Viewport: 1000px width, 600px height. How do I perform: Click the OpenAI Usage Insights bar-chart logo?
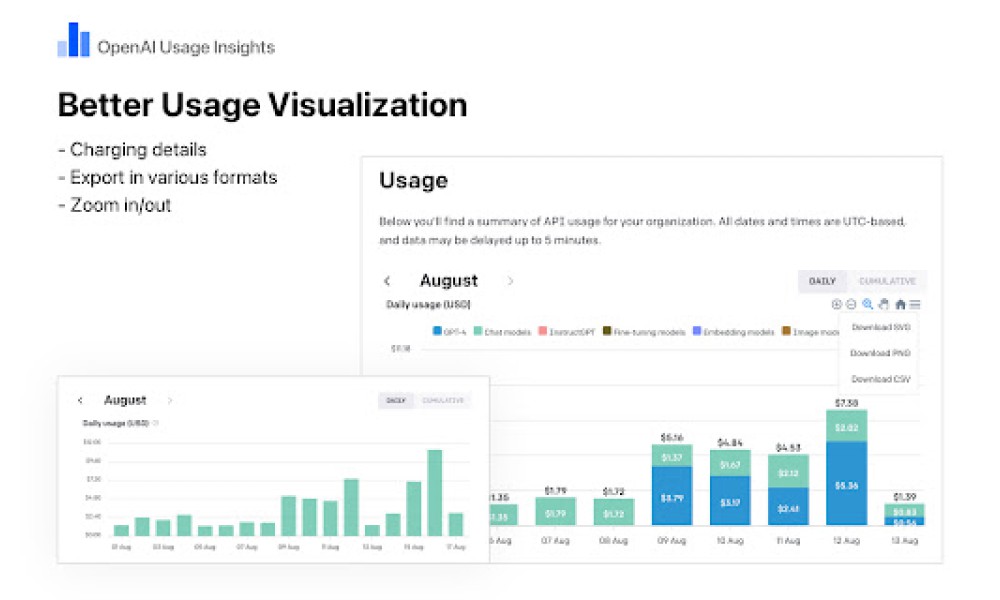click(x=73, y=40)
